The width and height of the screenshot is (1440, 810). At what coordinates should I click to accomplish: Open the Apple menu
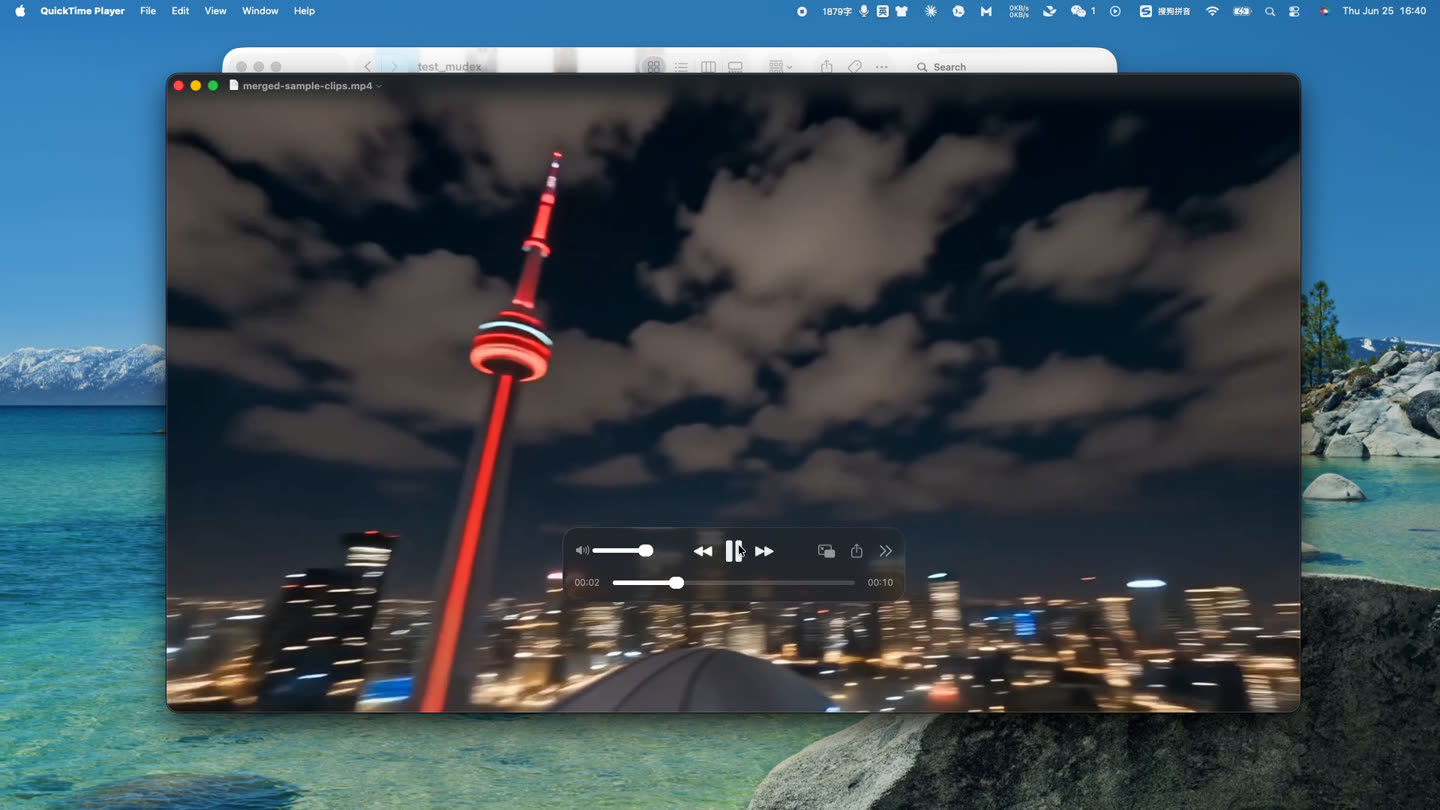20,11
